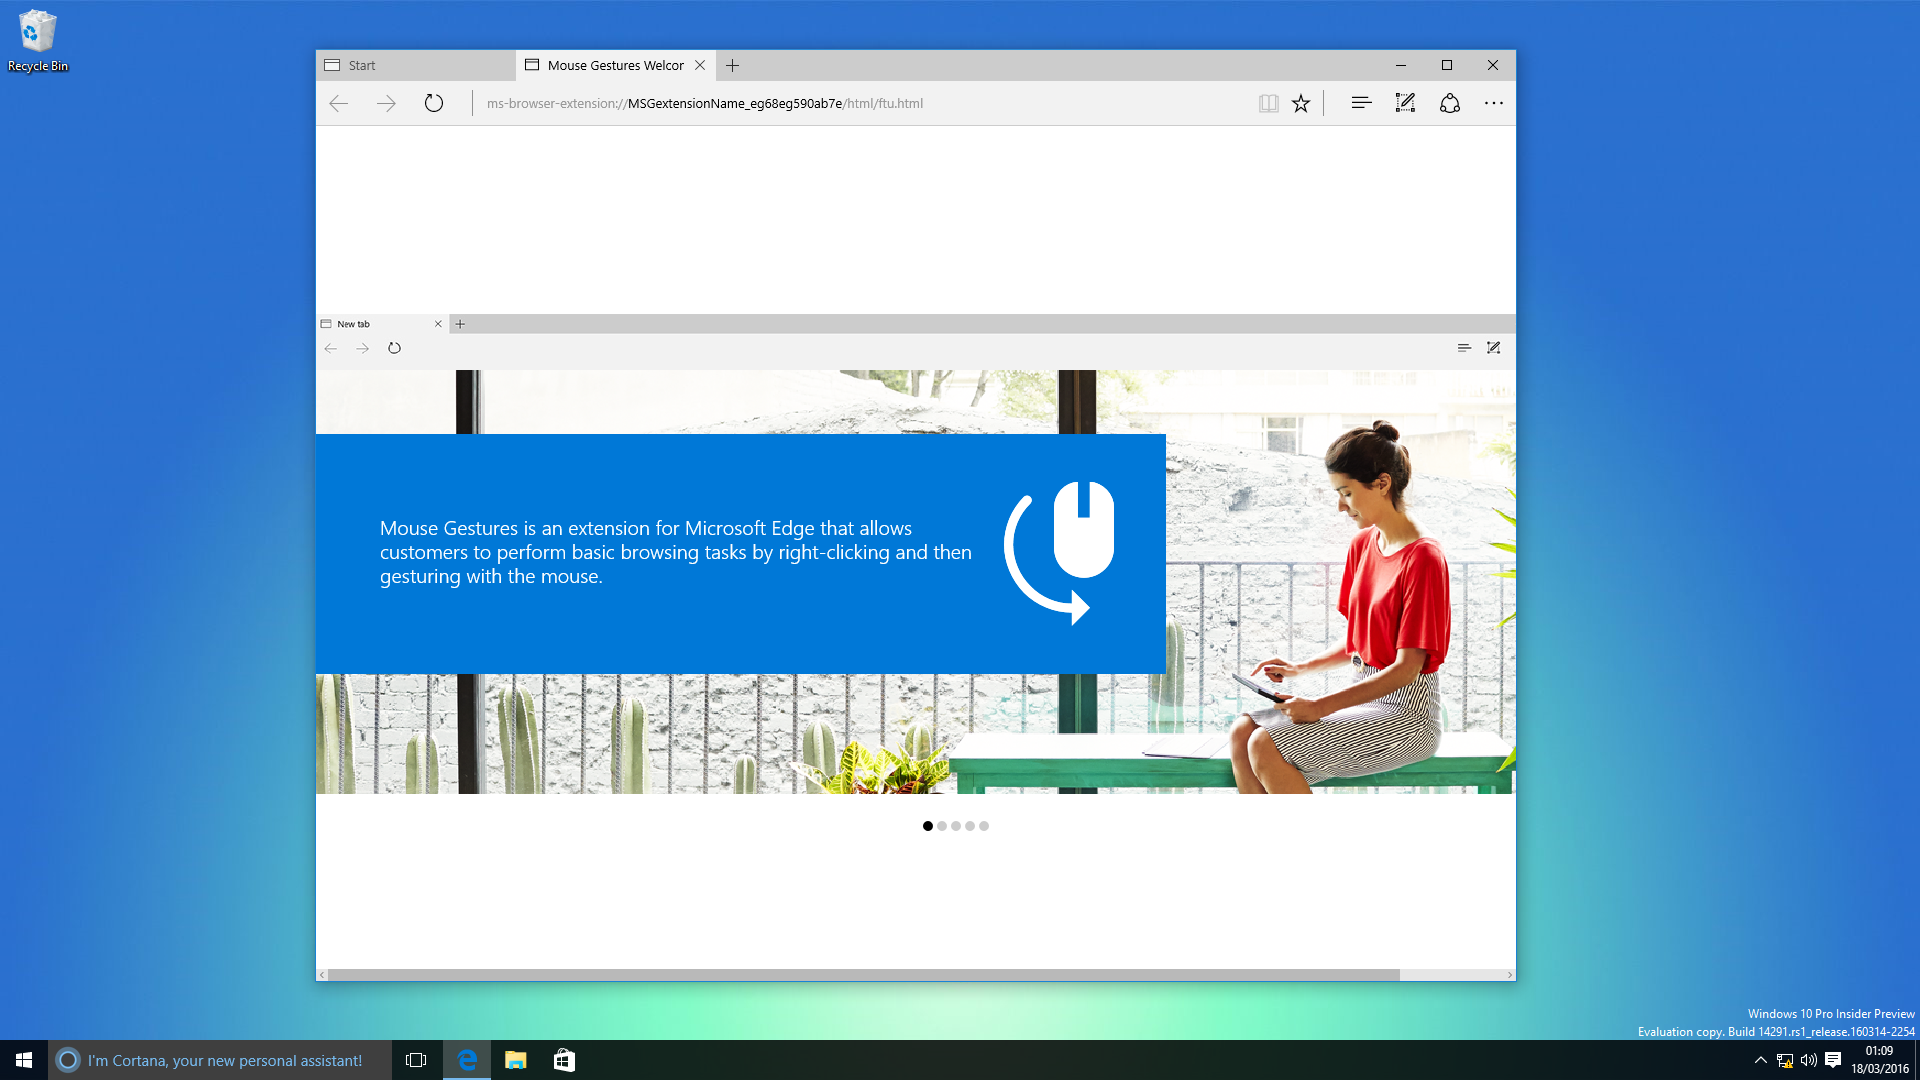The image size is (1920, 1080).
Task: Refresh the Mouse Gestures welcome page
Action: tap(434, 103)
